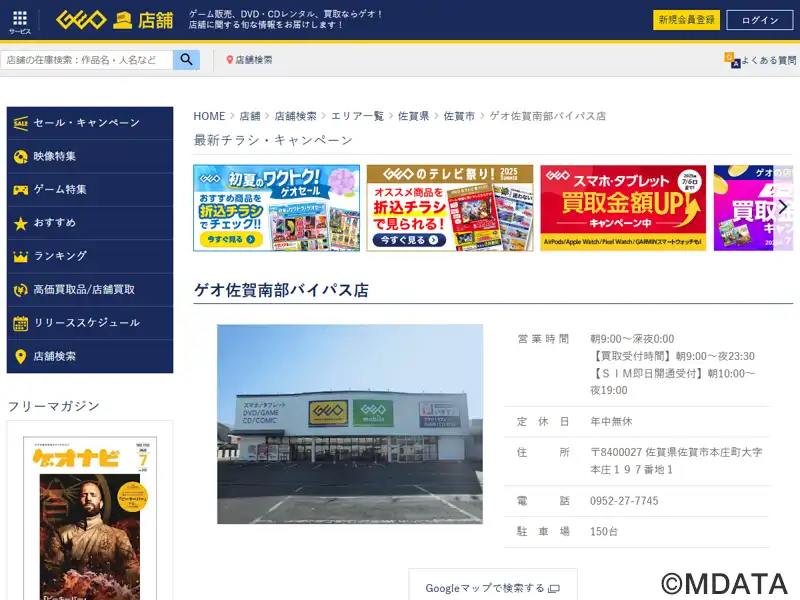This screenshot has height=600, width=800.
Task: Click the 150台 parking value
Action: pos(604,532)
